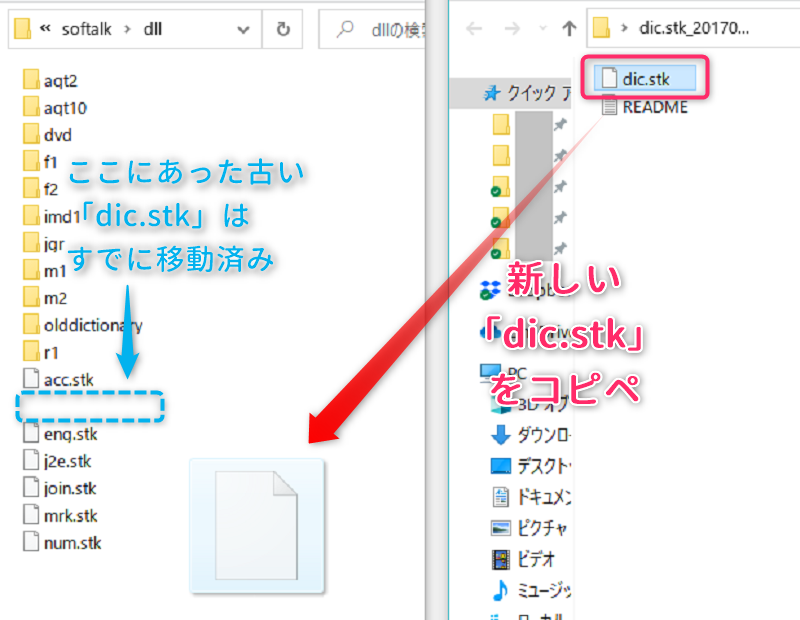Go up one folder level

[x=568, y=29]
